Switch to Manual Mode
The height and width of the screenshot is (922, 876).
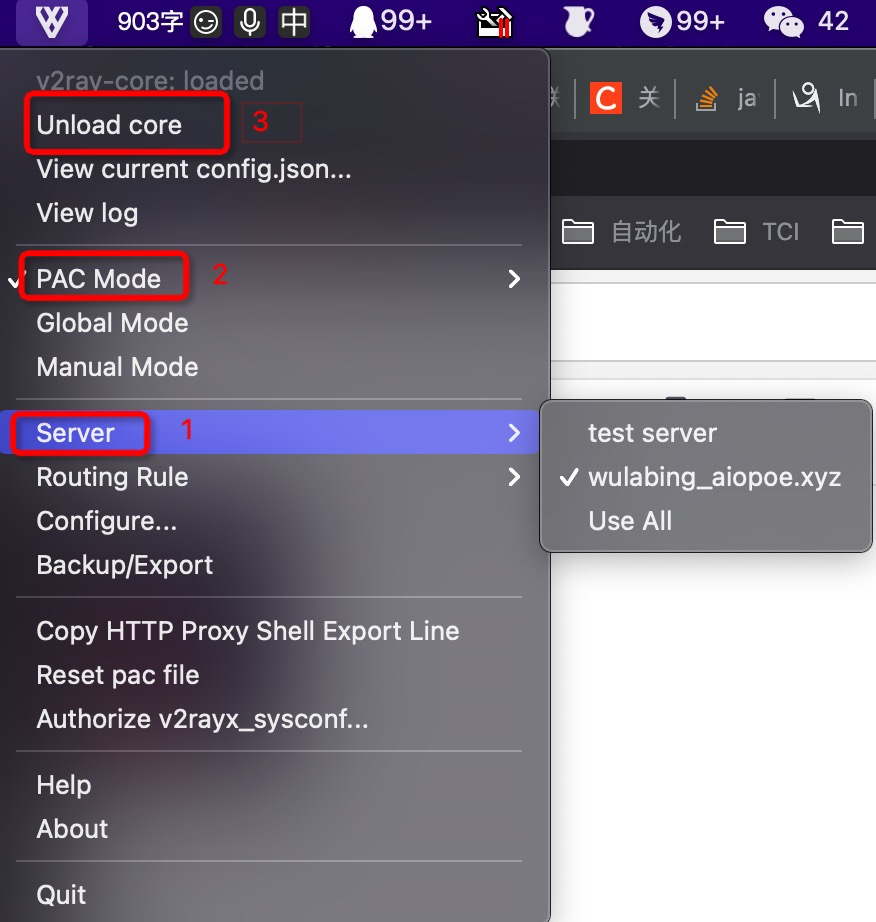pos(269,367)
